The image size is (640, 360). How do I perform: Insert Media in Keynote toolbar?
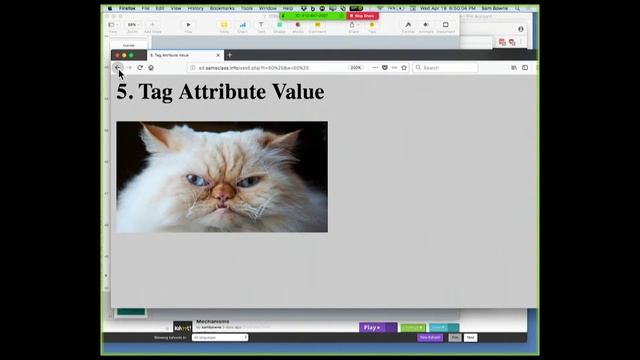click(x=298, y=27)
